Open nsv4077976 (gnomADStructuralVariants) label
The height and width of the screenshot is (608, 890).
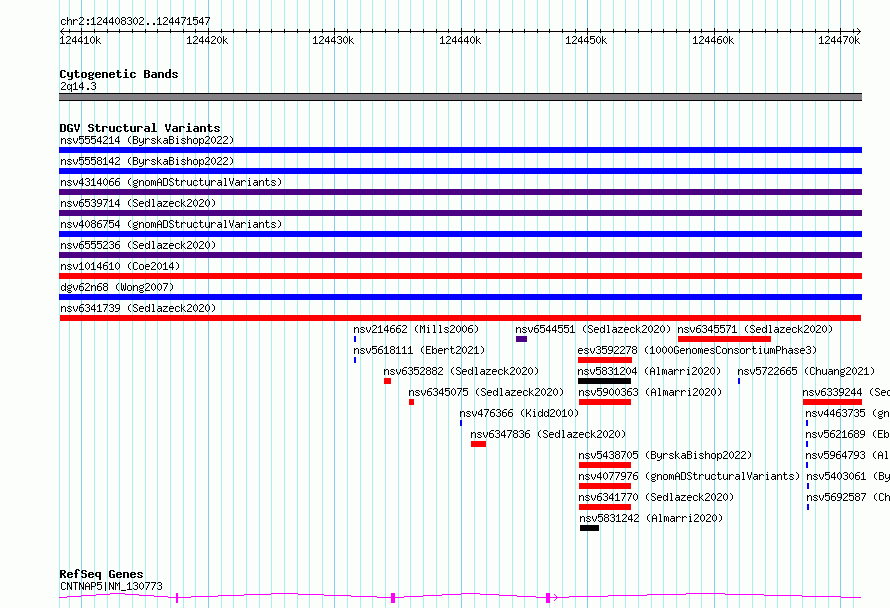[689, 476]
